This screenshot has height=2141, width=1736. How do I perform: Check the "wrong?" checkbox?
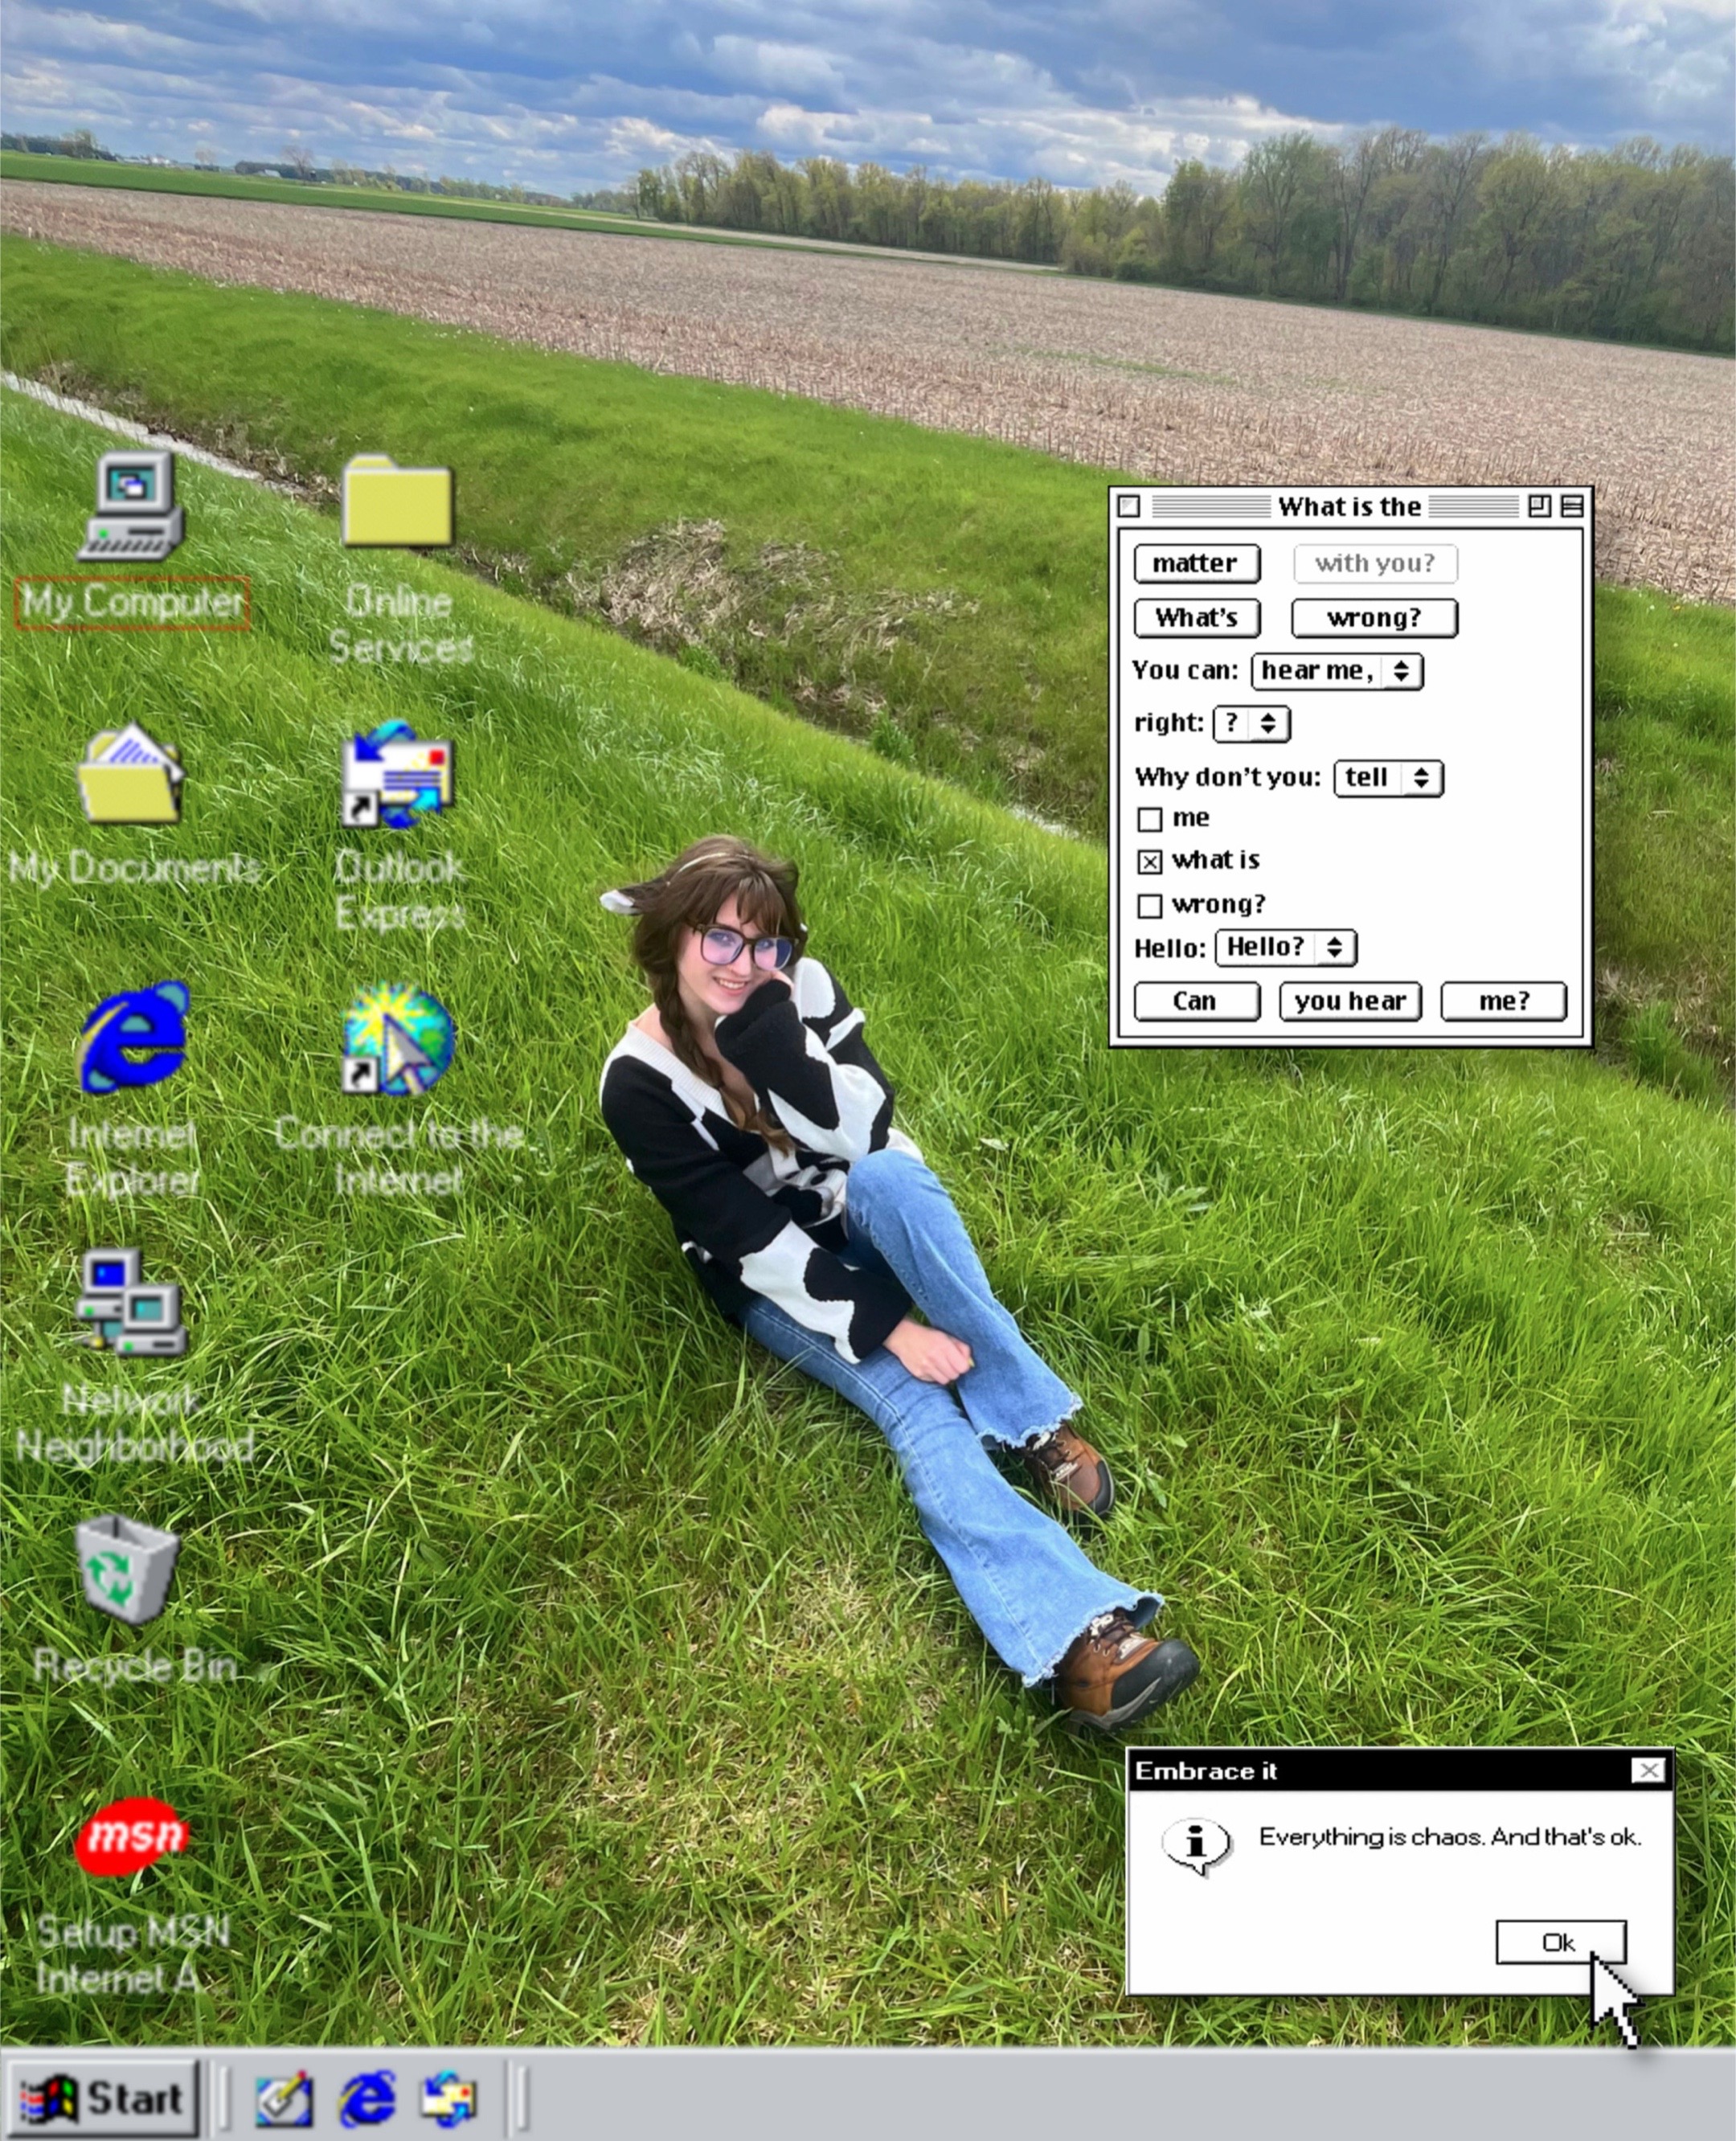[x=1150, y=905]
